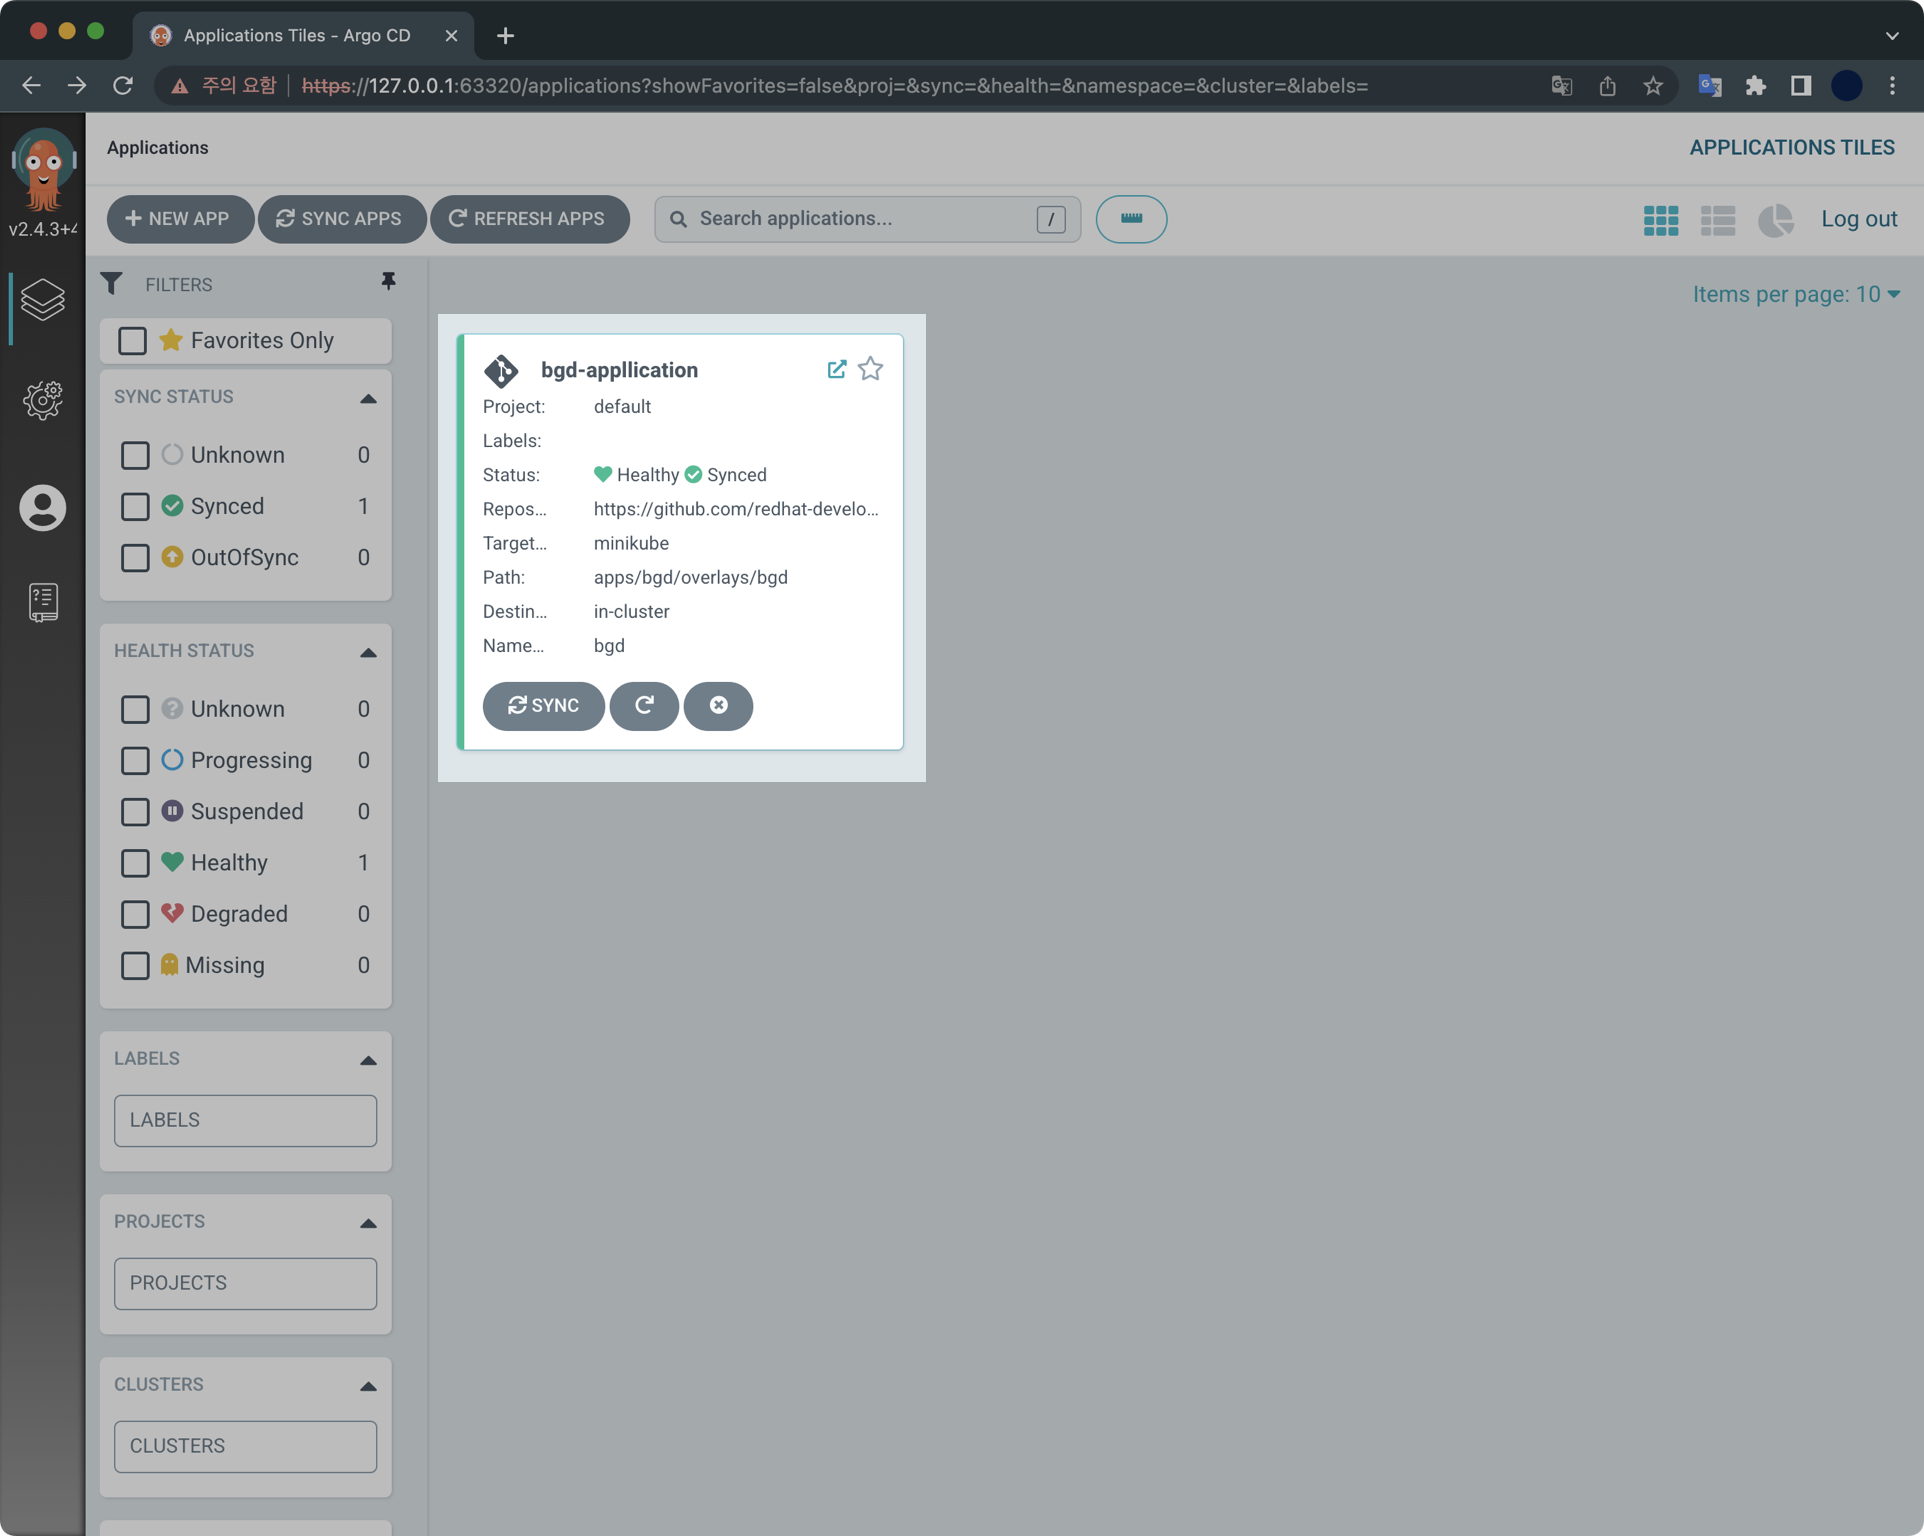Mark bgd-appllication as a favorite
This screenshot has height=1536, width=1924.
point(871,369)
